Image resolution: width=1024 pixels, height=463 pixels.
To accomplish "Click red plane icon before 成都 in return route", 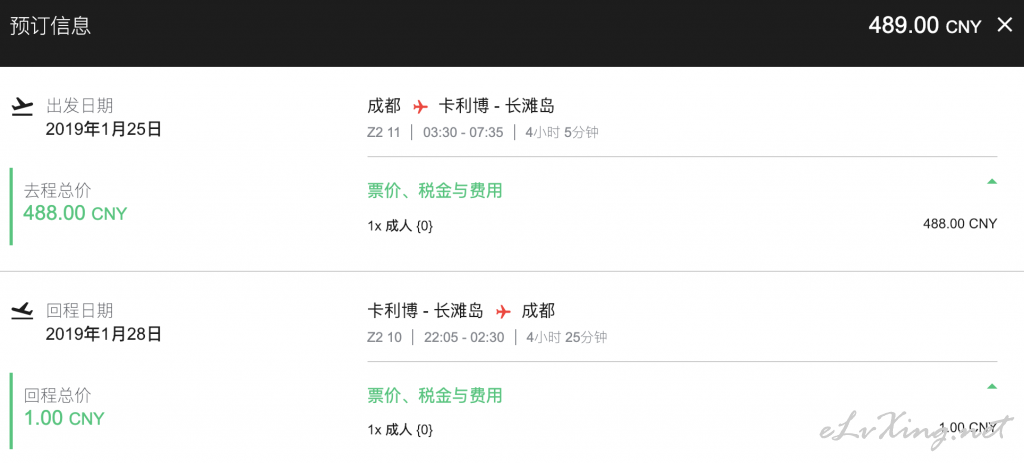I will point(502,311).
